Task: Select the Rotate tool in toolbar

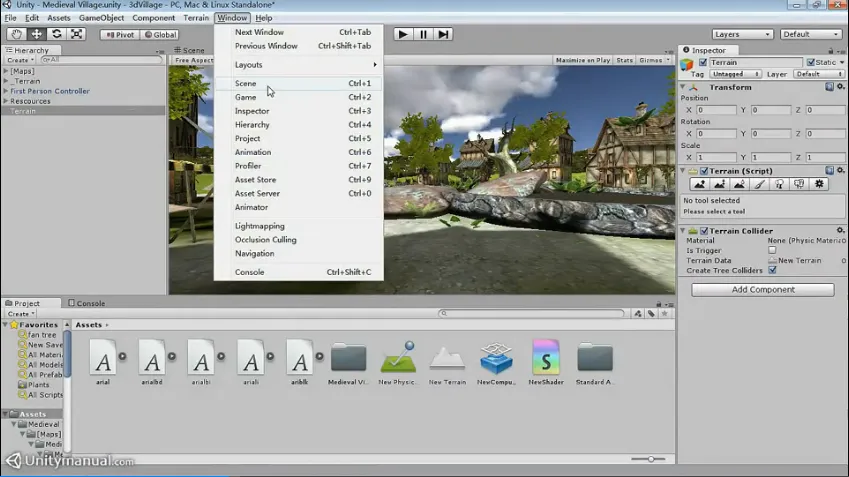Action: 56,34
